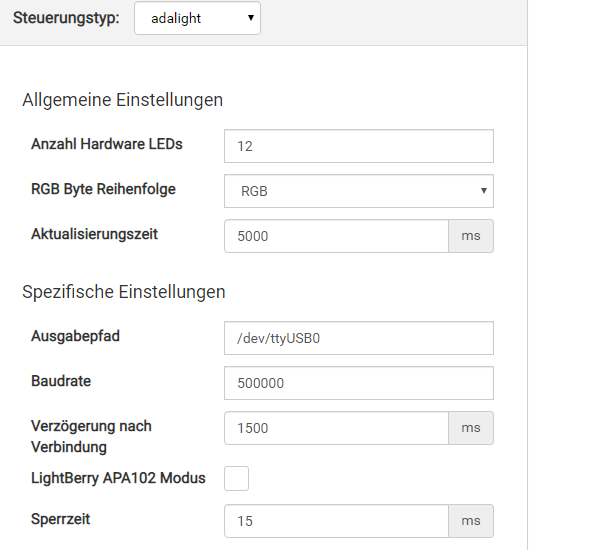Click the LightBerry APA102 Modus label

pos(118,478)
